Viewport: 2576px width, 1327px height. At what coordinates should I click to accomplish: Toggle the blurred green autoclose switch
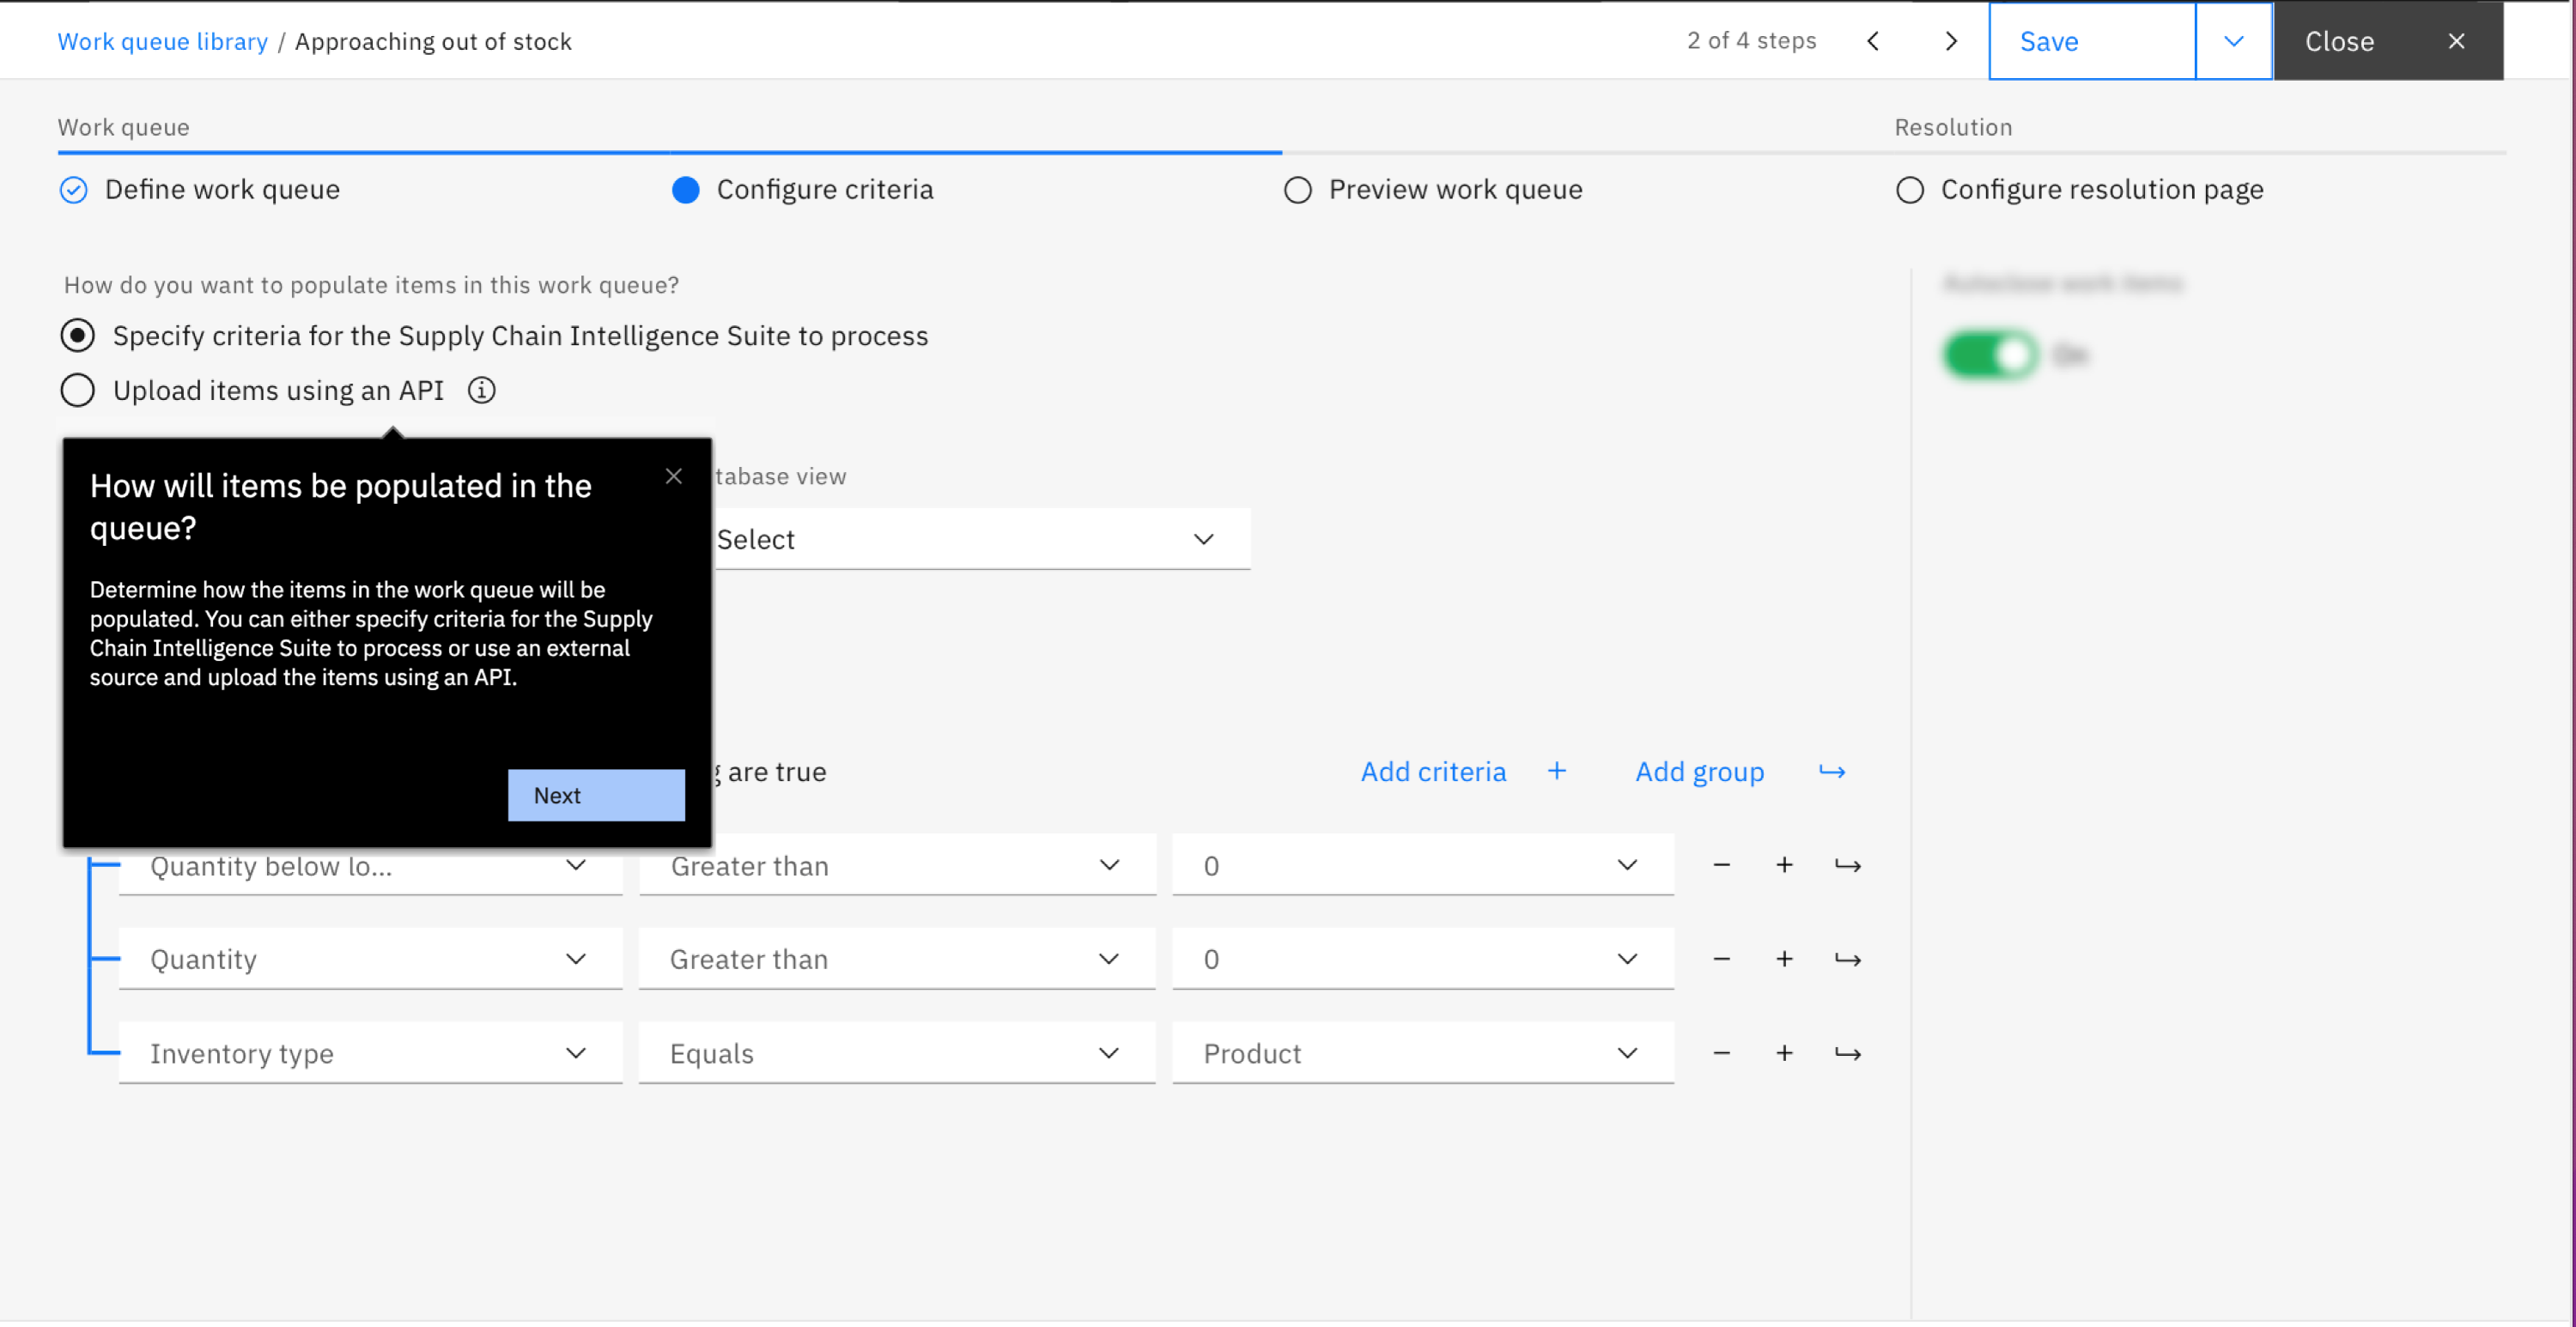1990,355
